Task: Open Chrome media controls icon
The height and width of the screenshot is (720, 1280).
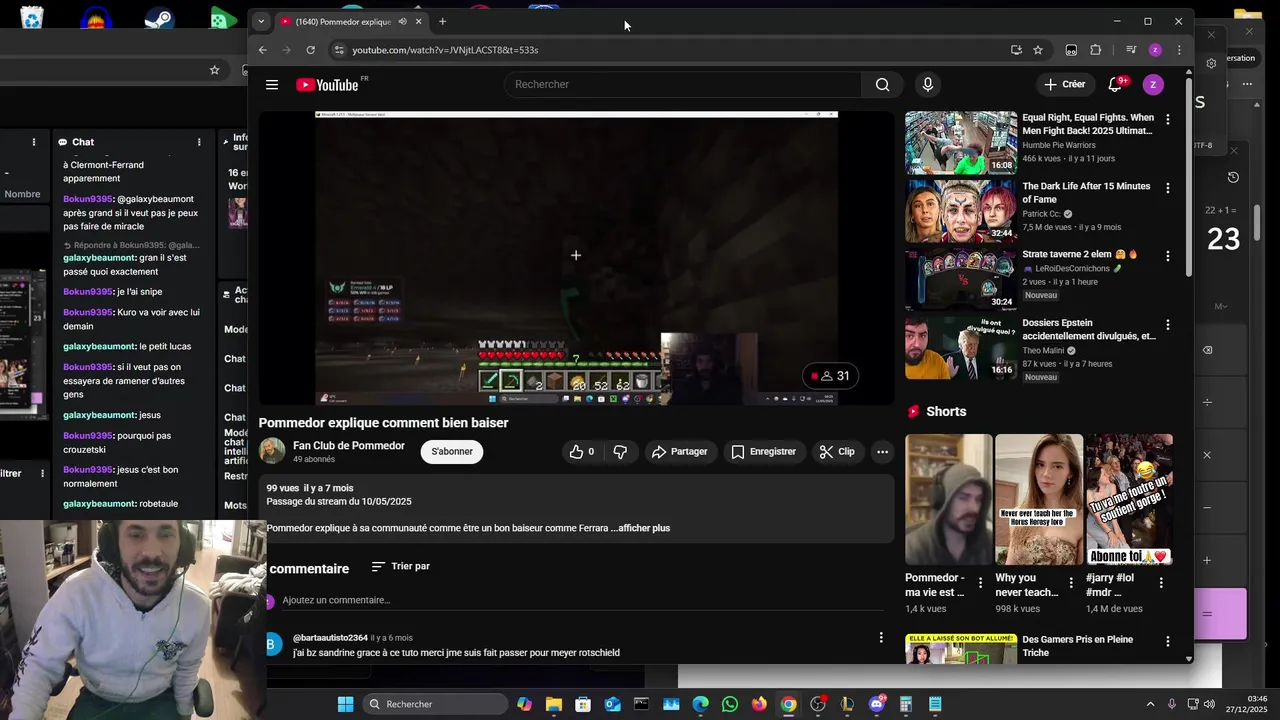Action: click(1131, 50)
